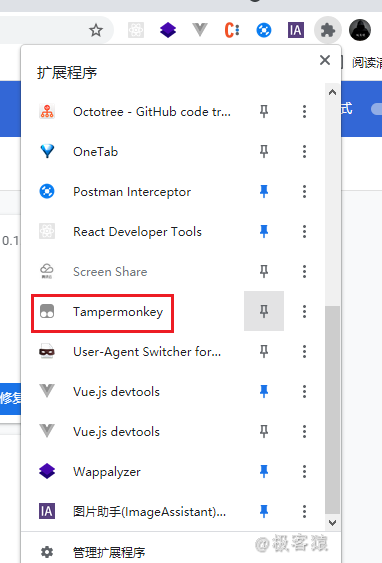Select the Screen Share entry
The height and width of the screenshot is (563, 382).
point(110,271)
